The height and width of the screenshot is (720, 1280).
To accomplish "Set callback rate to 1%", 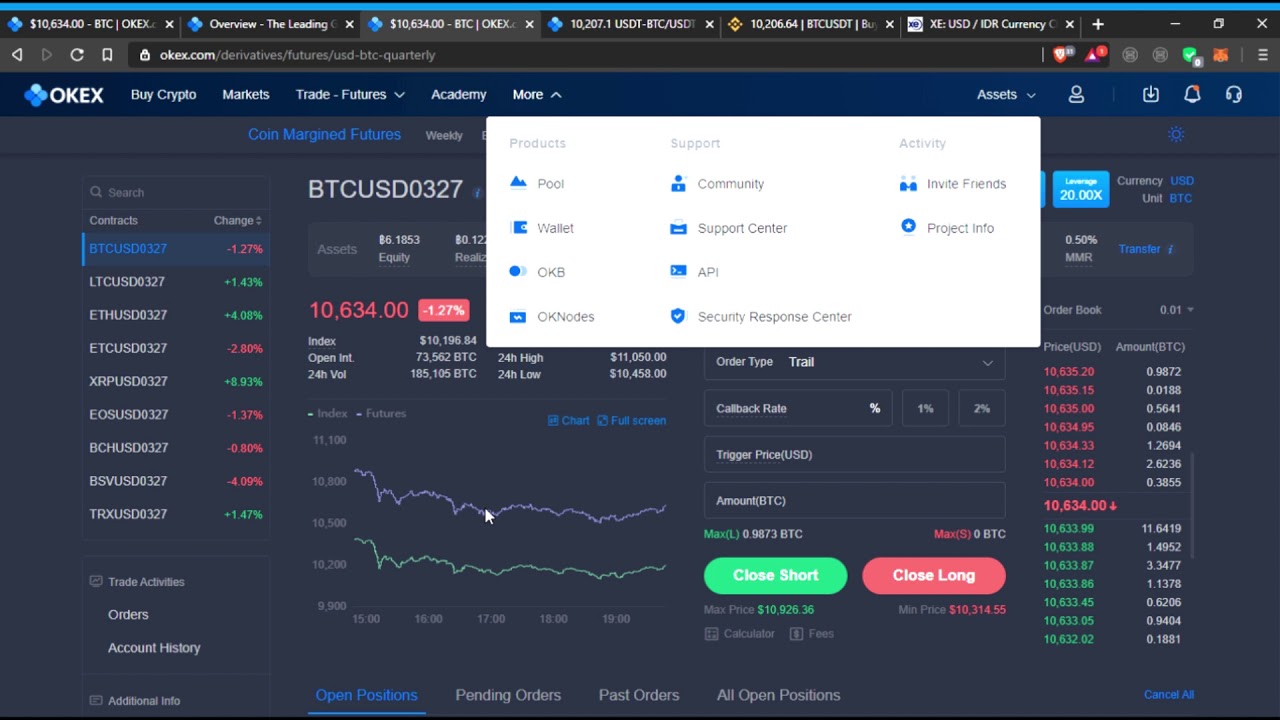I will 925,408.
